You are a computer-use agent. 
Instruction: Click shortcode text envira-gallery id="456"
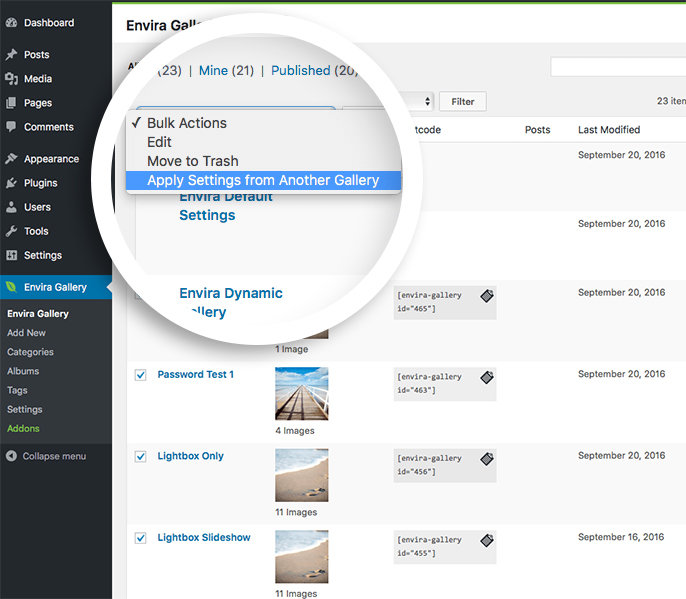click(429, 465)
